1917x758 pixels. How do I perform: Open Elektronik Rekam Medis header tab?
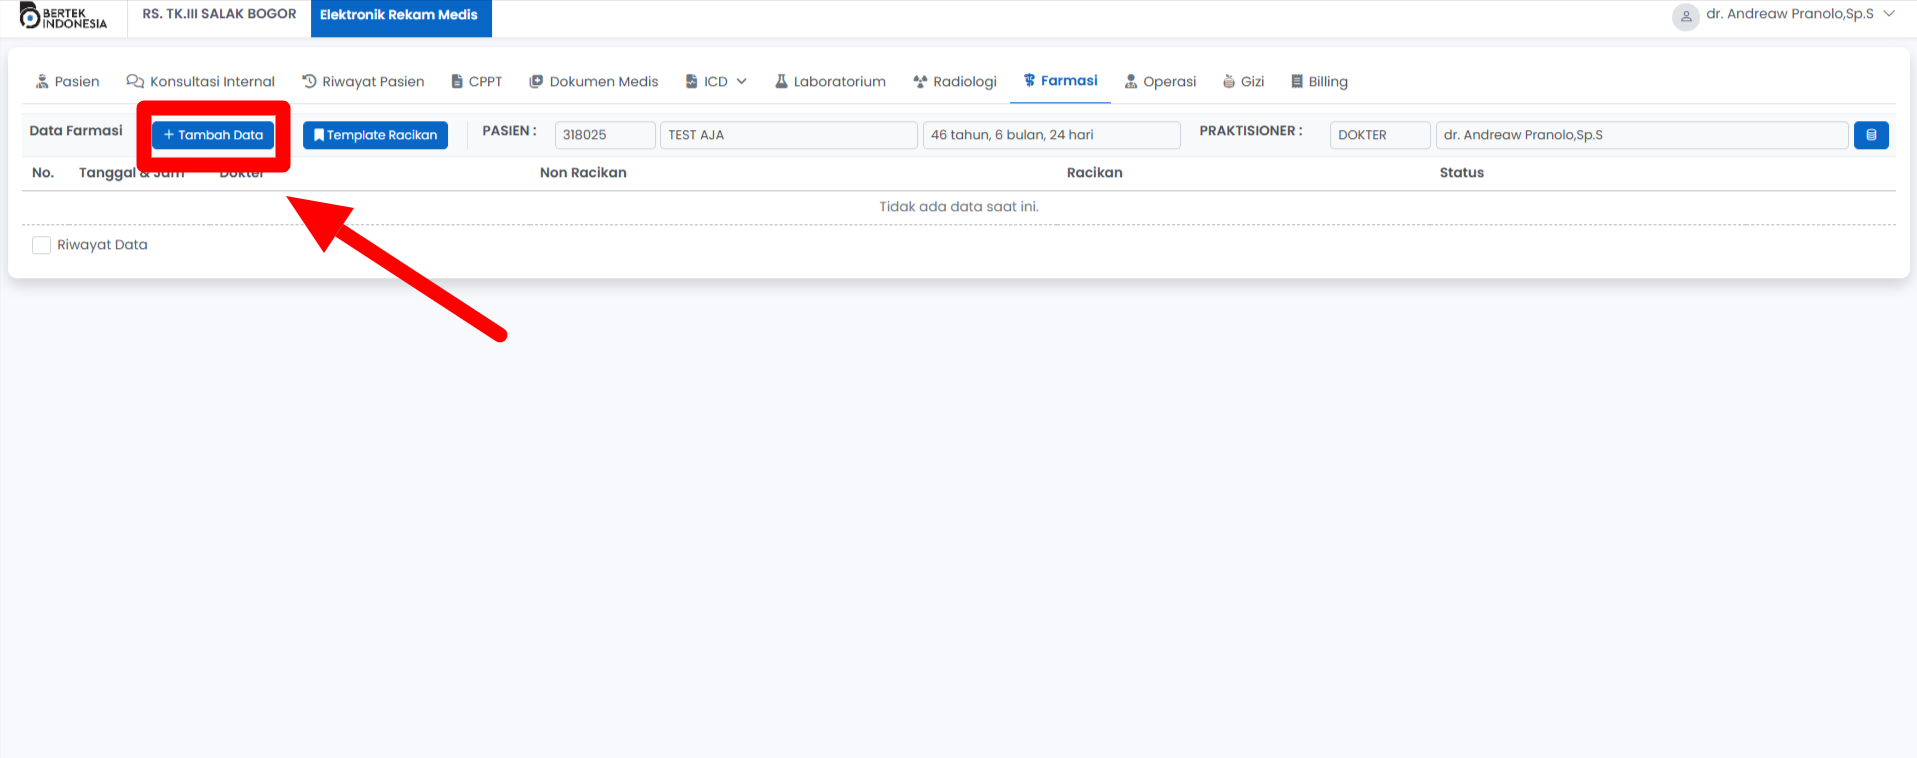click(400, 15)
